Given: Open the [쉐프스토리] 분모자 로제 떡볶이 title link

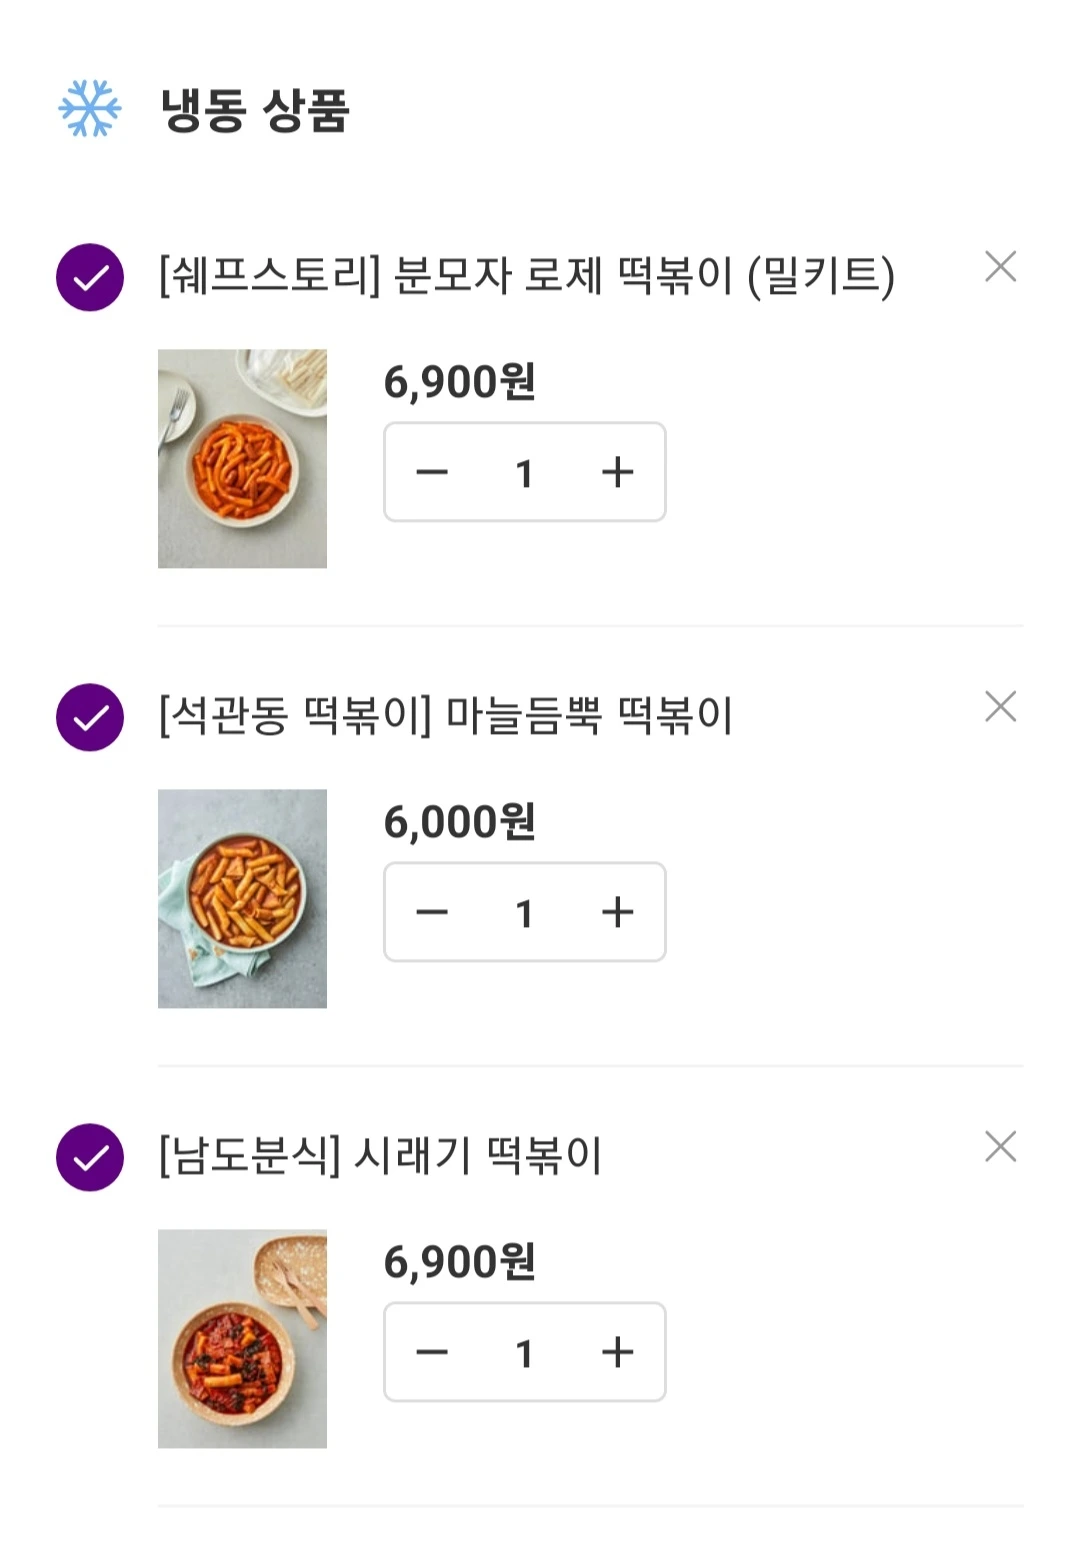Looking at the screenshot, I should tap(526, 276).
